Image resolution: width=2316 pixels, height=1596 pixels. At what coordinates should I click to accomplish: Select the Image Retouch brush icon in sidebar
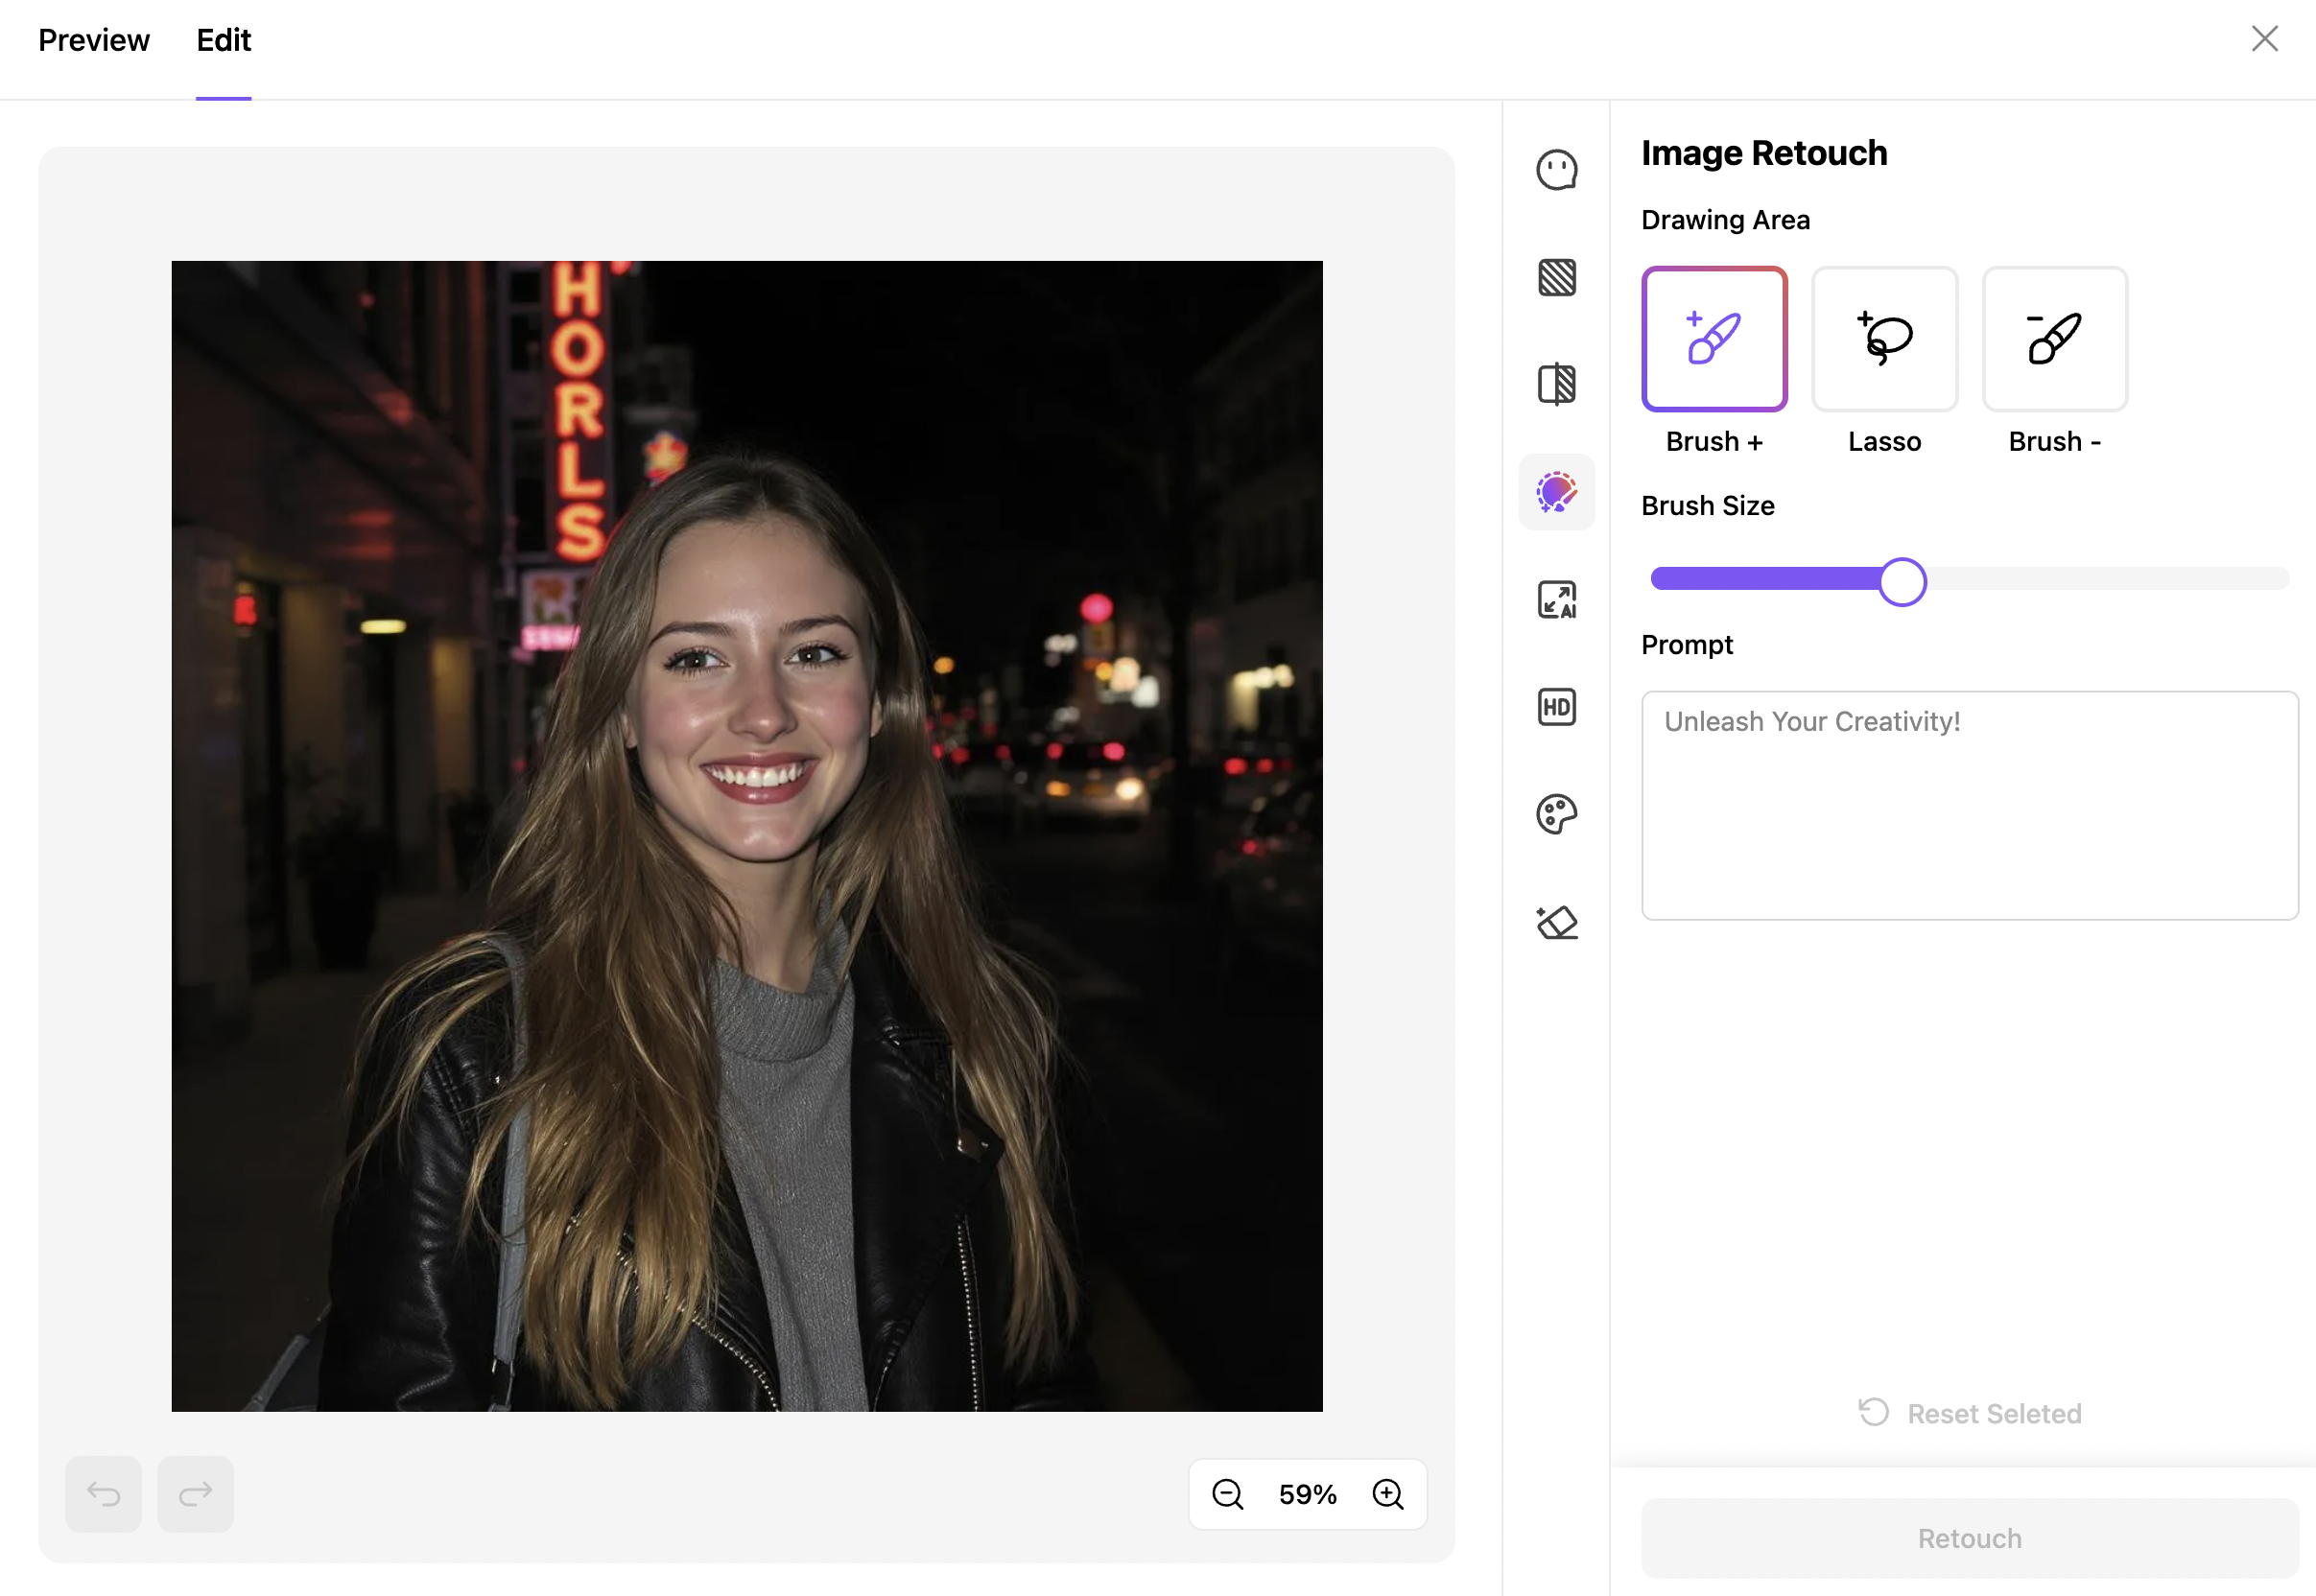coord(1556,492)
